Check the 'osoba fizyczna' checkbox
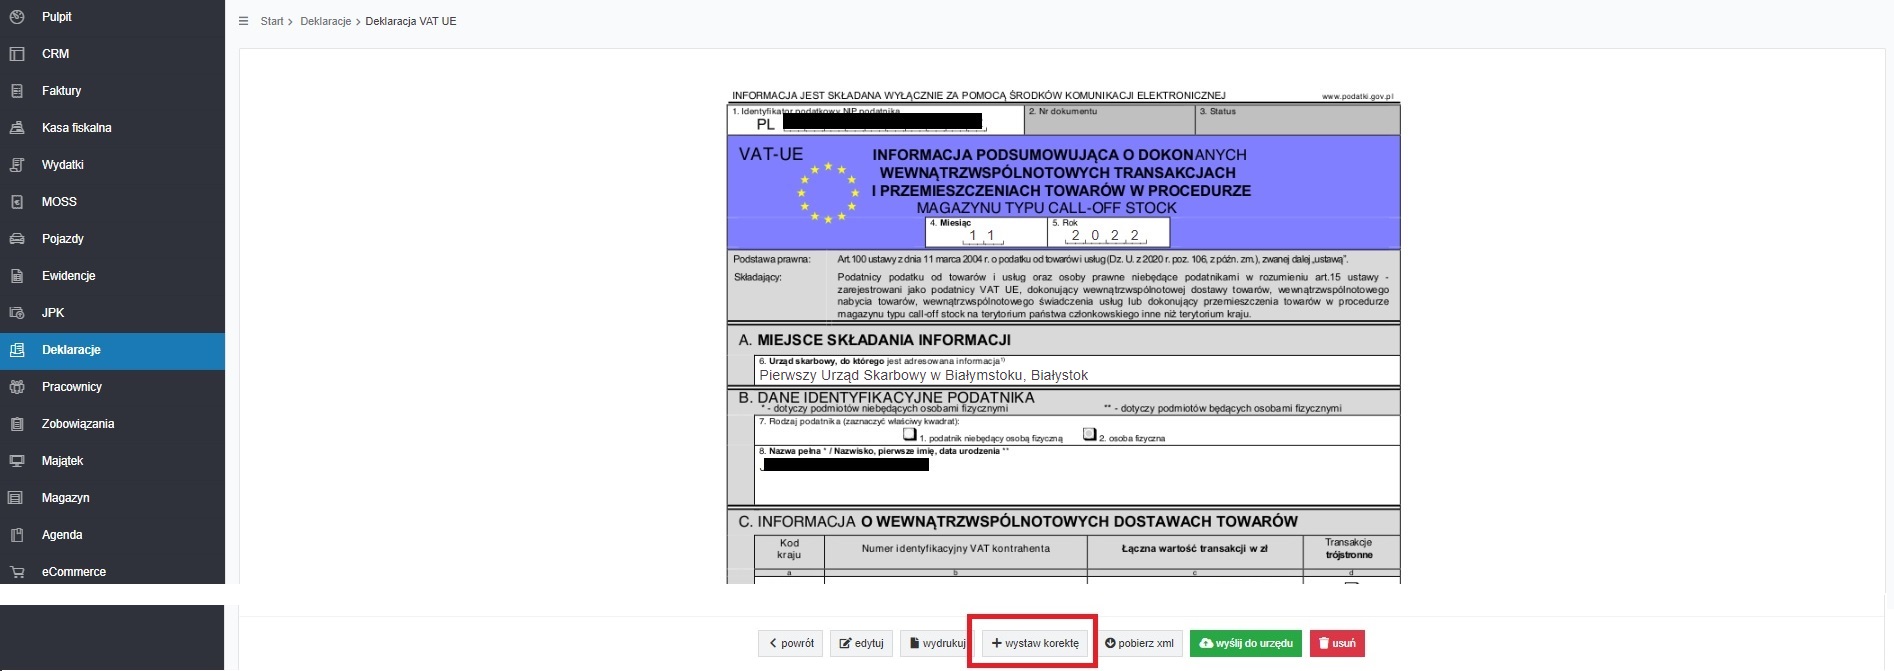This screenshot has width=1894, height=671. point(1089,435)
